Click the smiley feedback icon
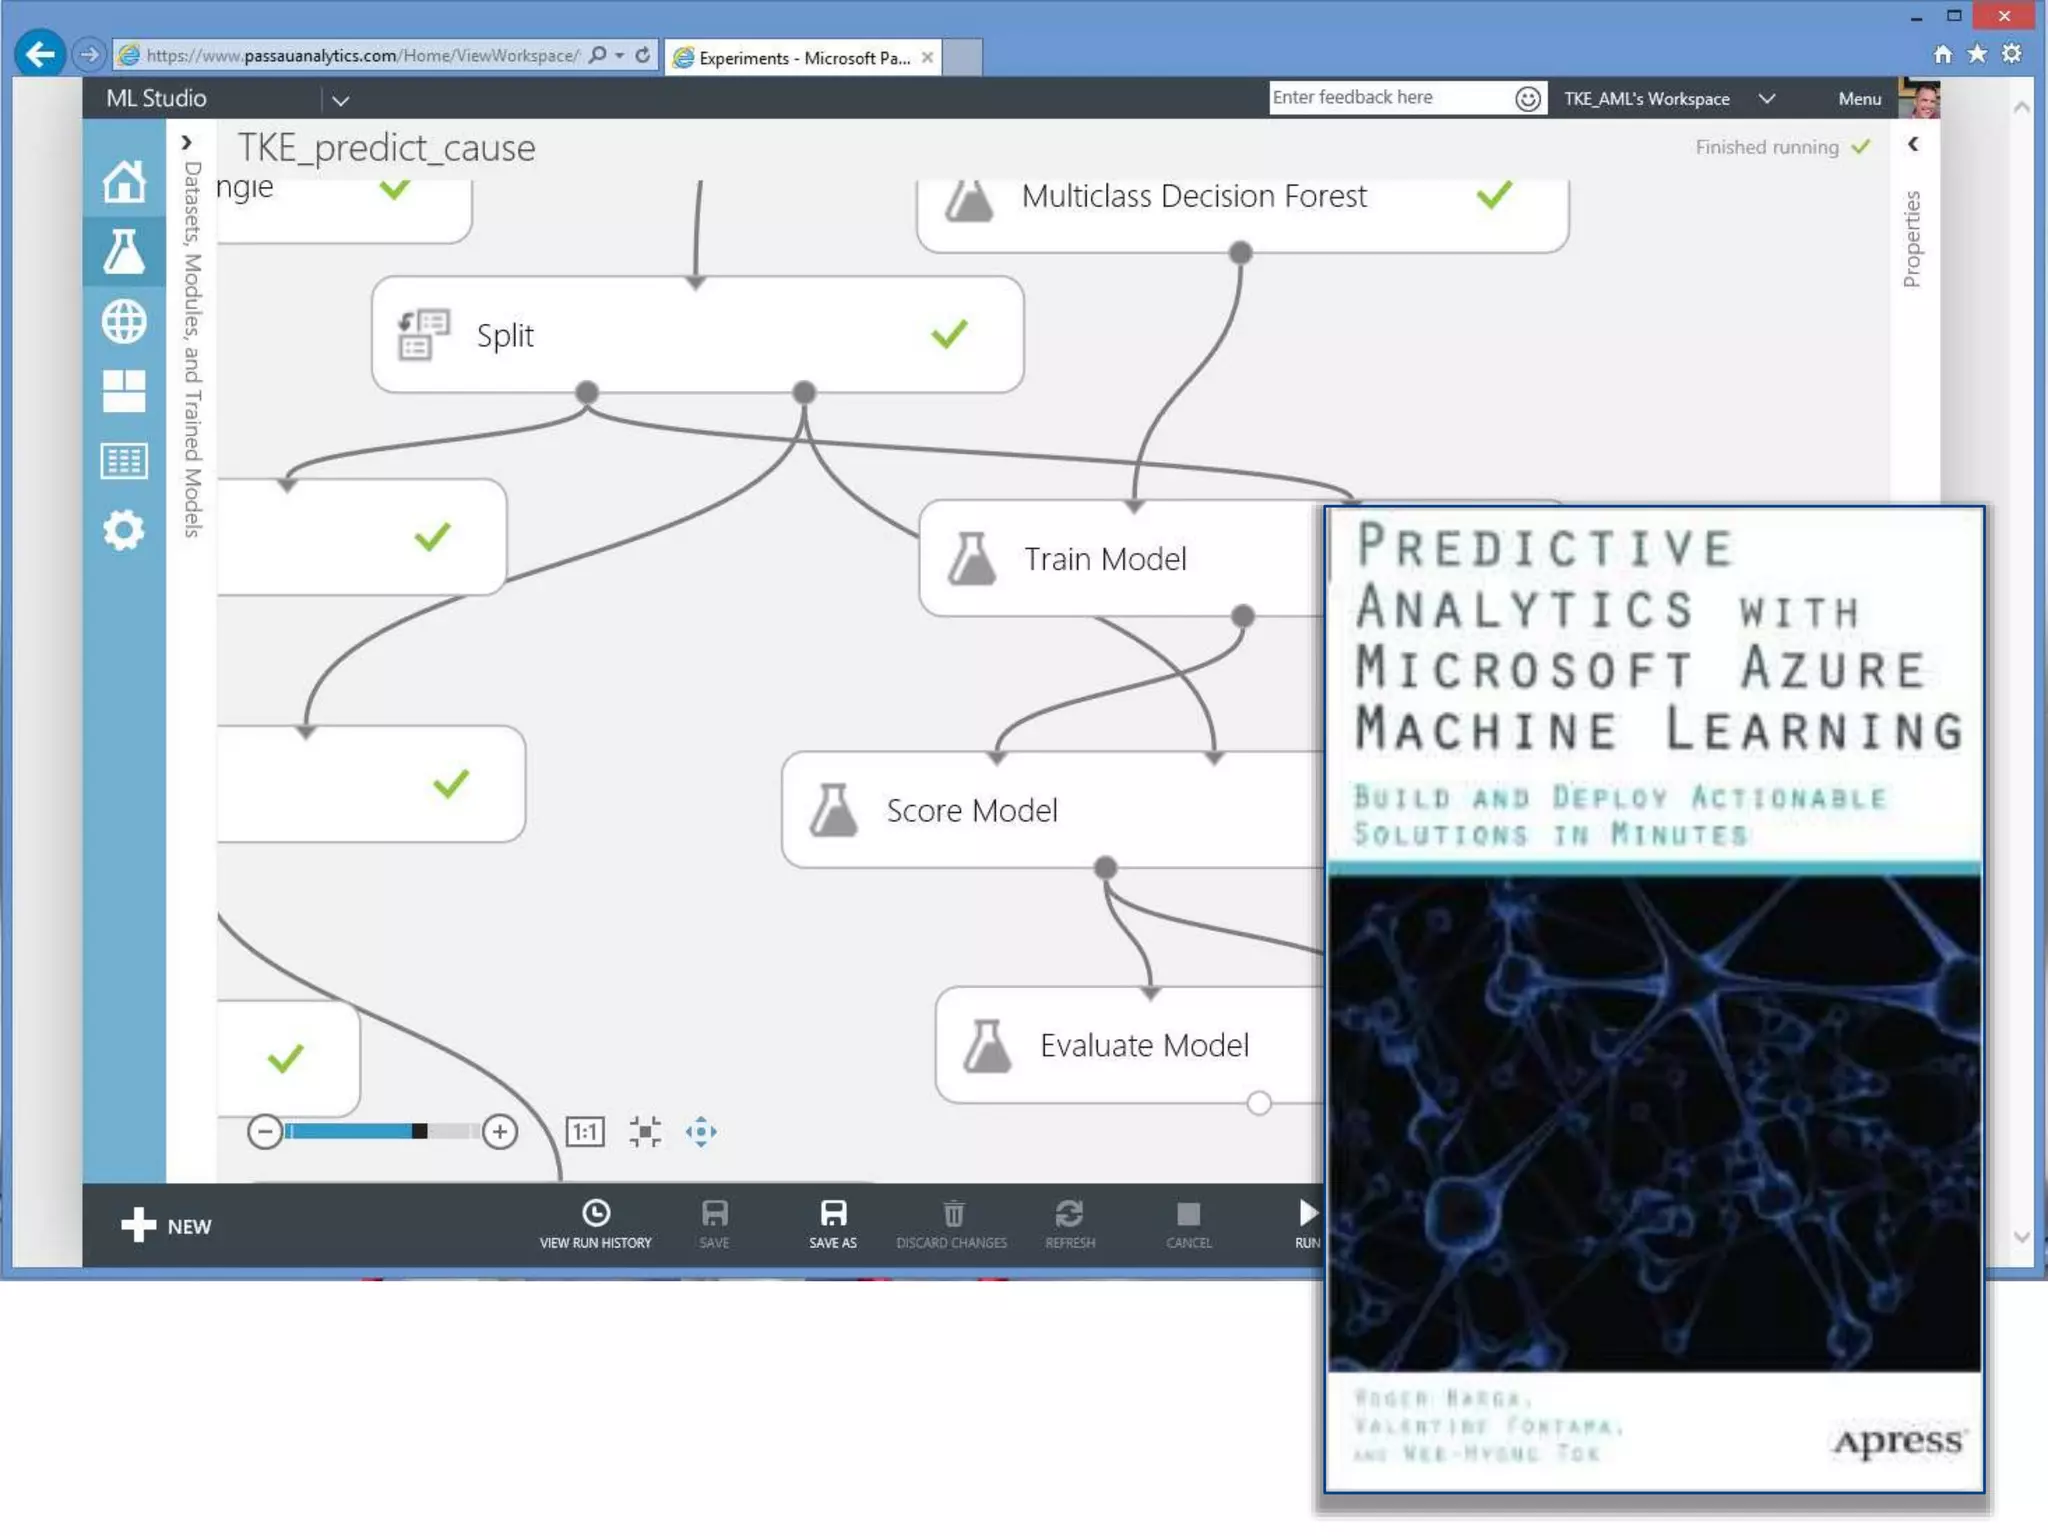Viewport: 2048px width, 1536px height. (1527, 98)
